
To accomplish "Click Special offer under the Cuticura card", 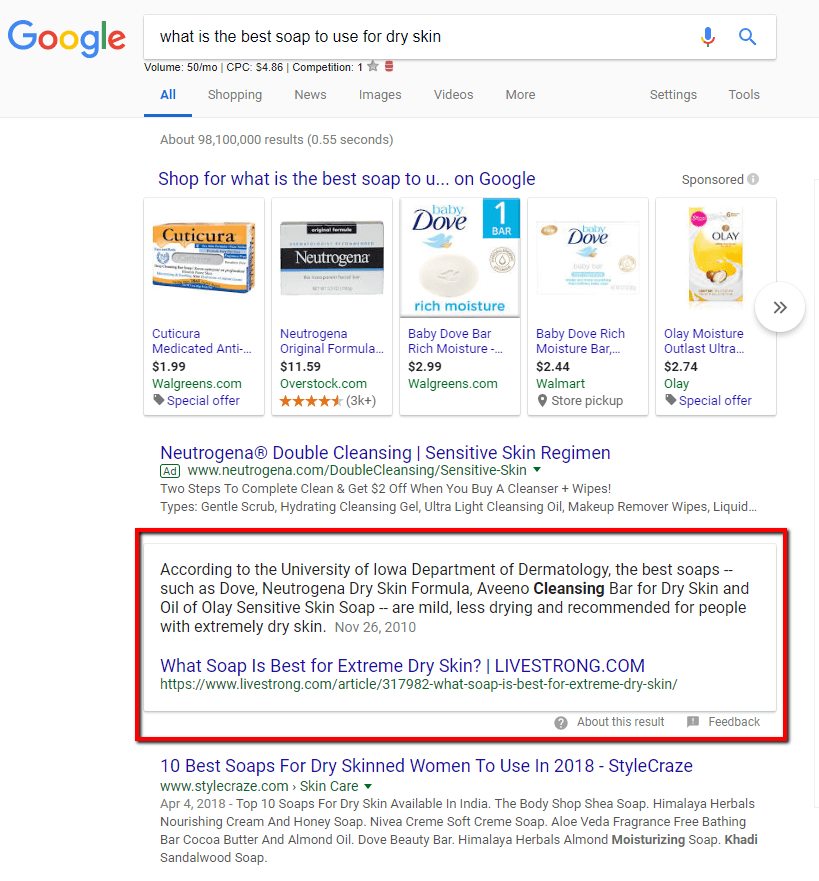I will [x=203, y=401].
